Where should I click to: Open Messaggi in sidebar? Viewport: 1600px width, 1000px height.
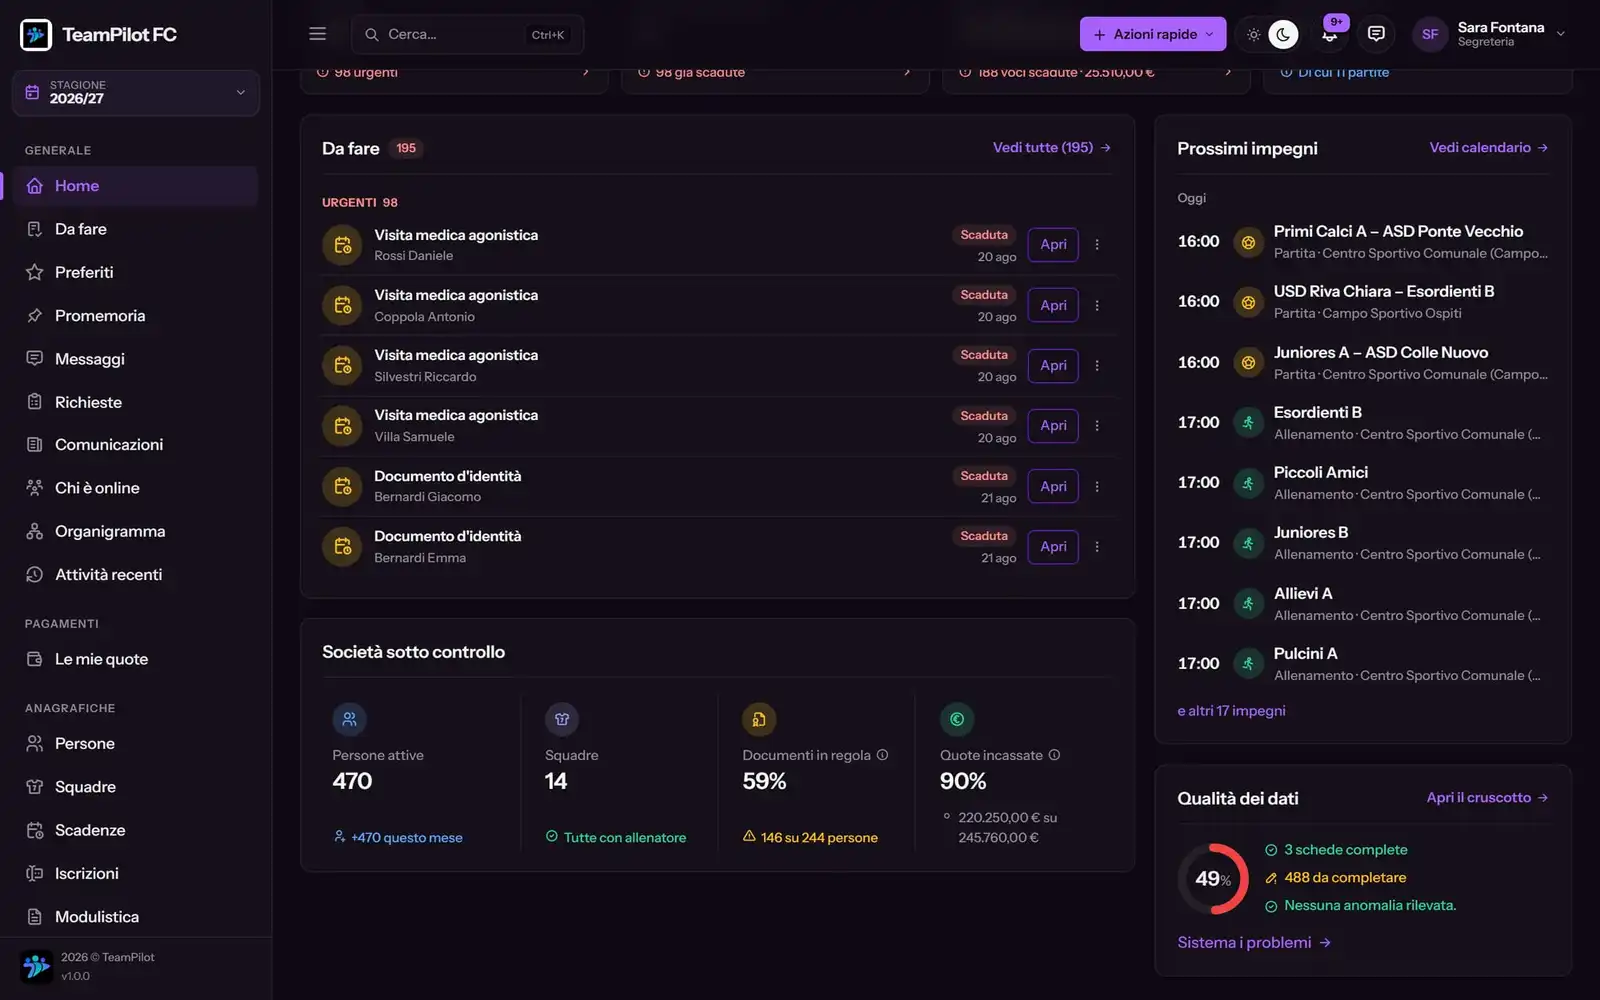click(x=136, y=359)
